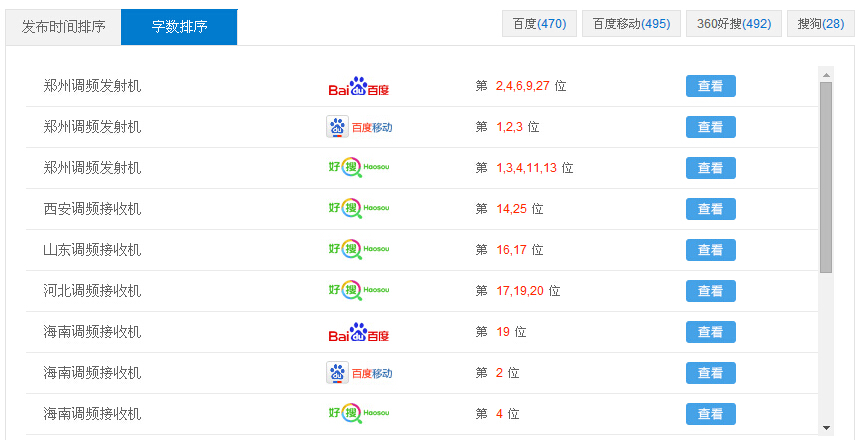Click ranking text 14,25
The width and height of the screenshot is (856, 440).
tap(512, 209)
